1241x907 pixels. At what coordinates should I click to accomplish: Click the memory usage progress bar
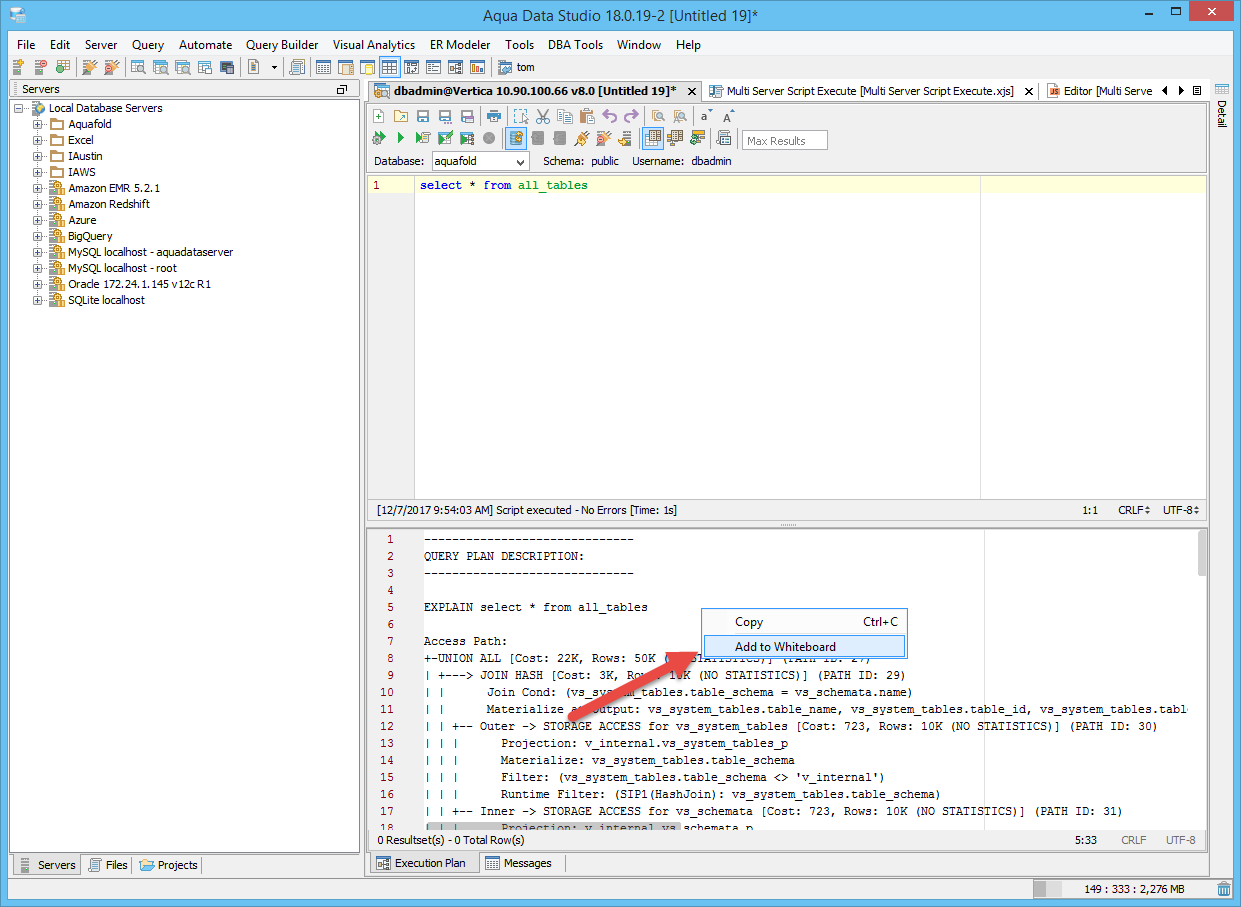(x=1123, y=889)
